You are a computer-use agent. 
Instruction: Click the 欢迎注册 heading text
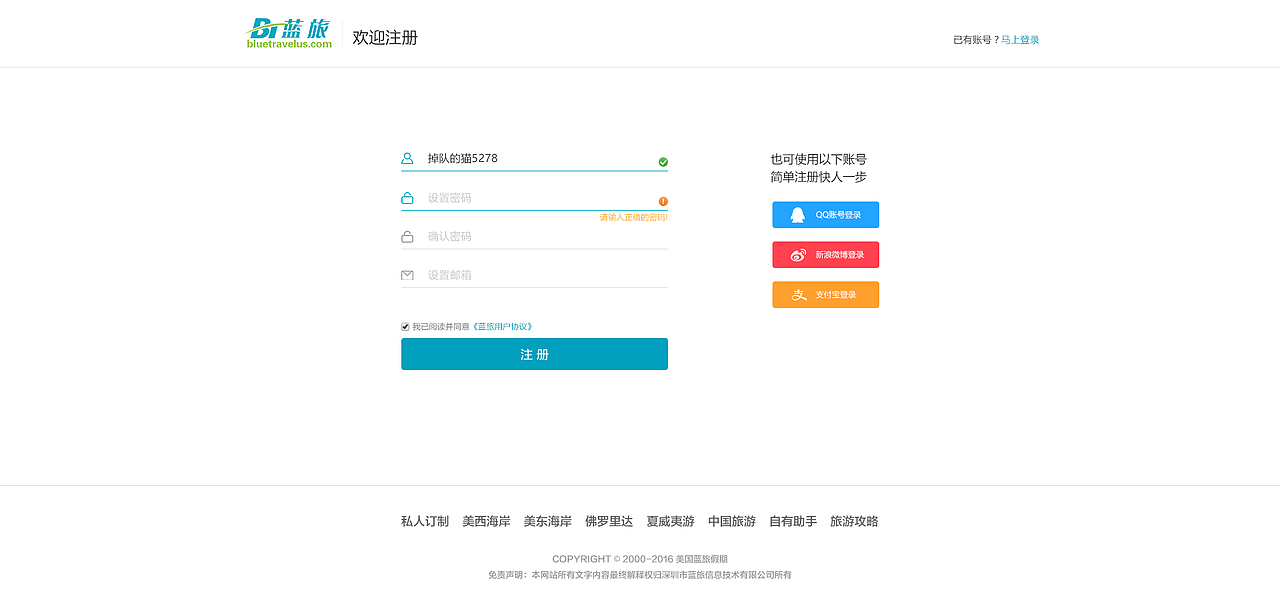coord(385,38)
